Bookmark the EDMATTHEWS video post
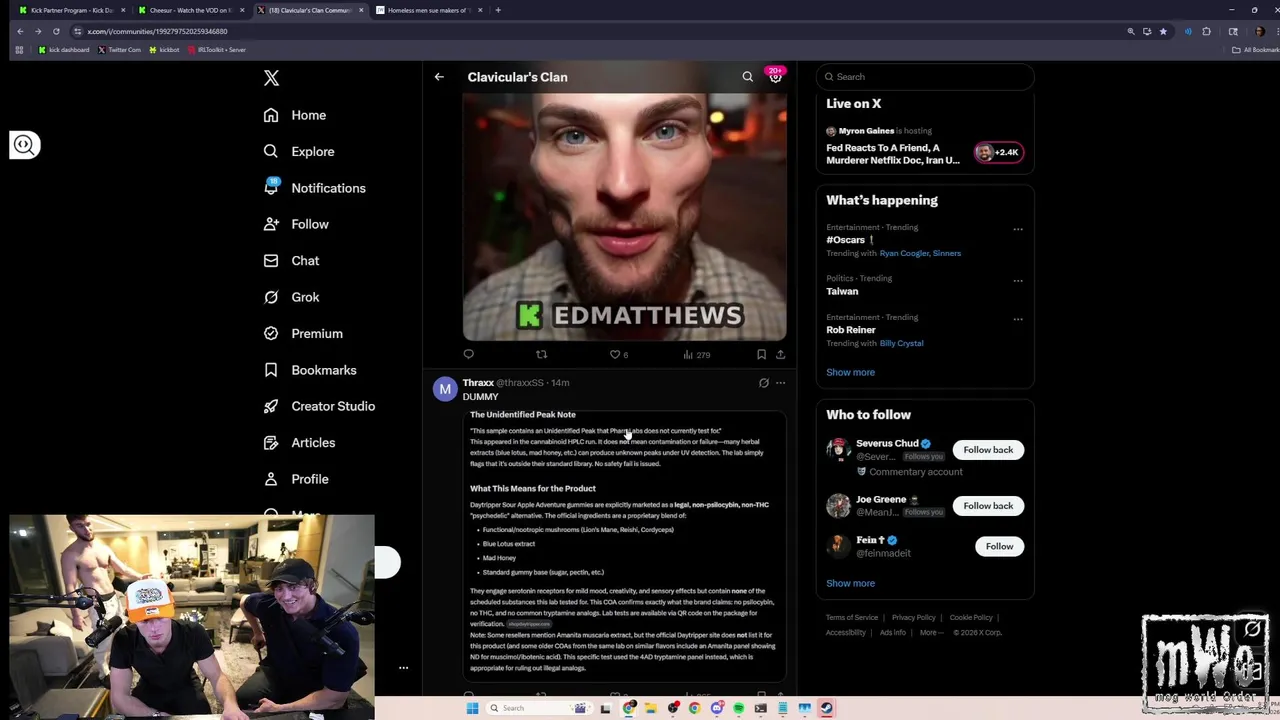This screenshot has width=1280, height=720. [x=761, y=354]
